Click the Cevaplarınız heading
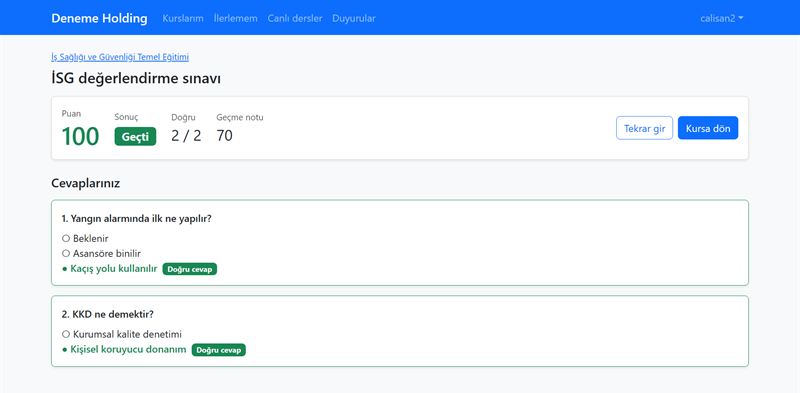Screen dimensions: 800x393 [x=86, y=183]
